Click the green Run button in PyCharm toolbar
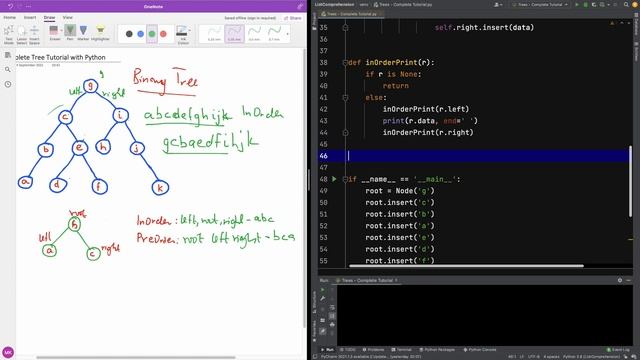 click(x=577, y=4)
